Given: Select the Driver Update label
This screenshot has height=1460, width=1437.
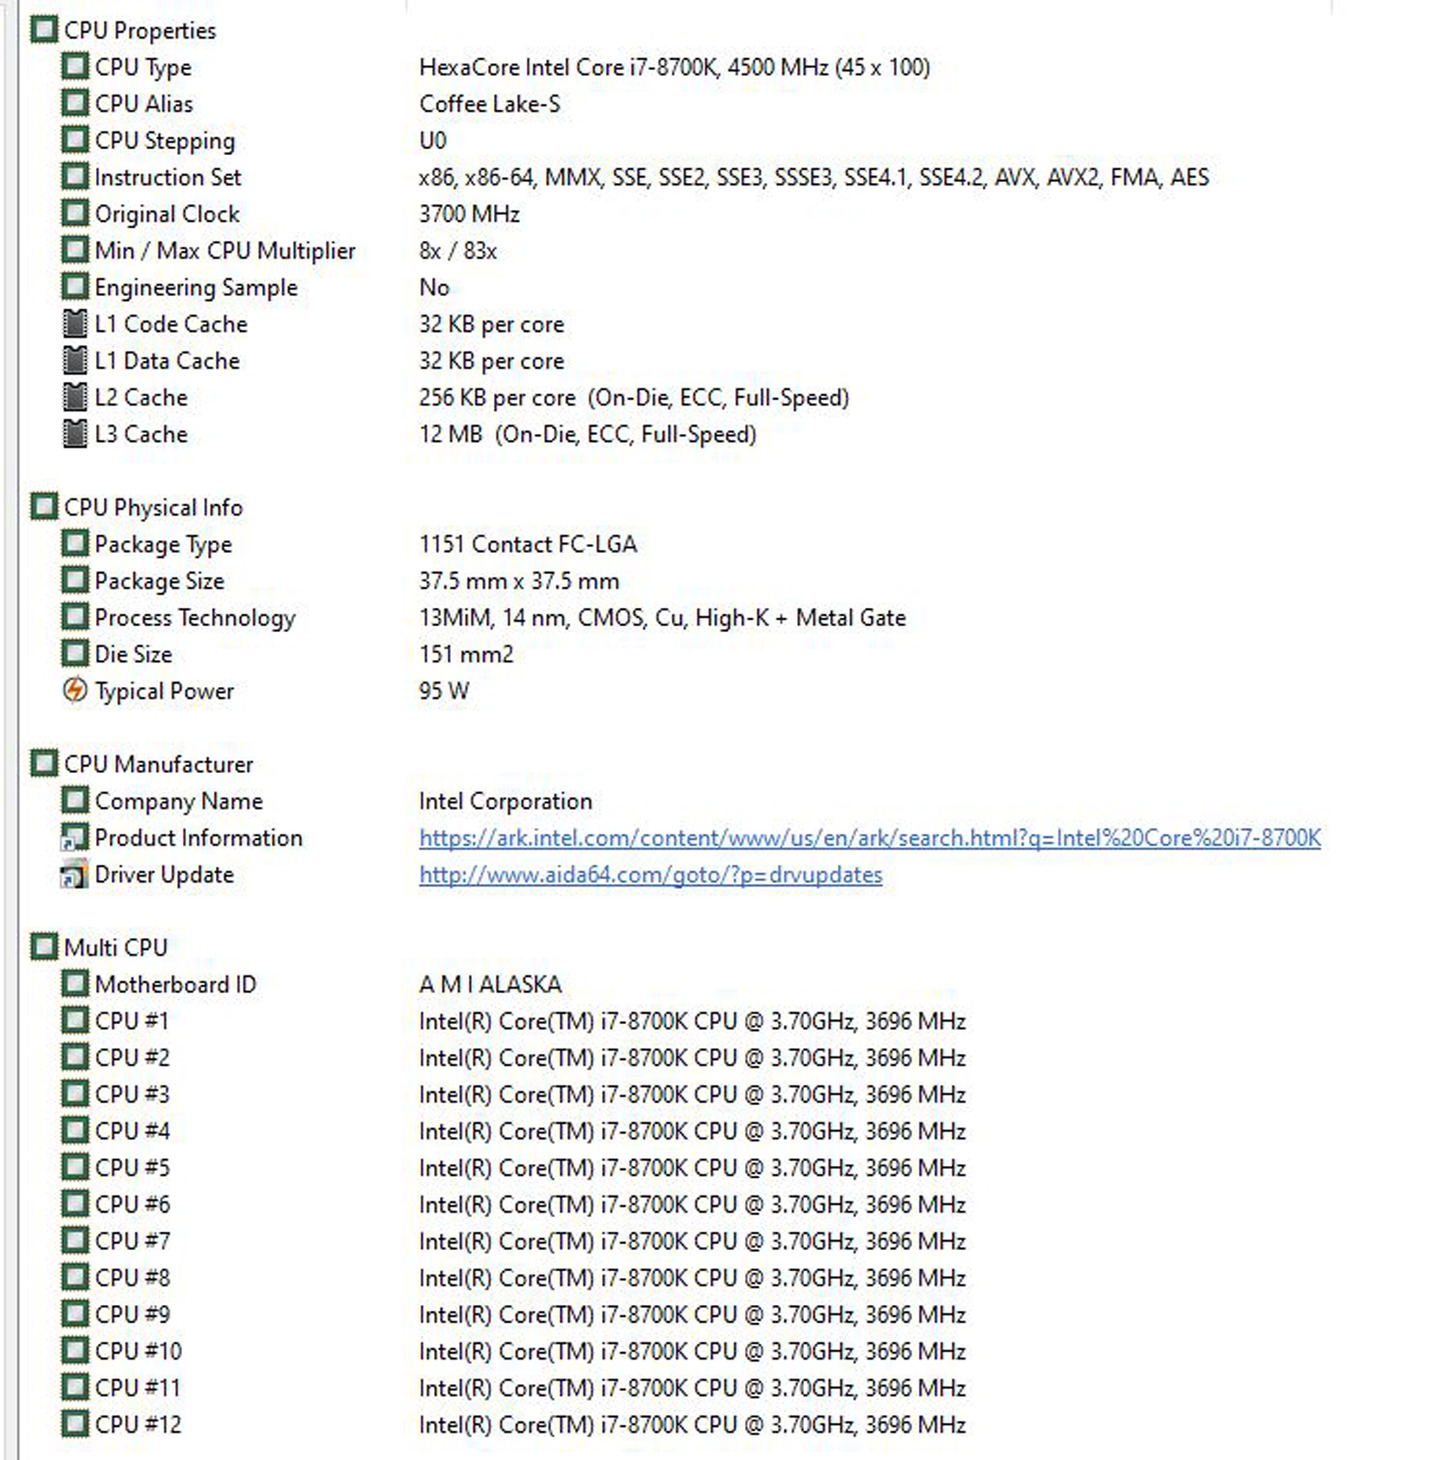Looking at the screenshot, I should point(164,875).
